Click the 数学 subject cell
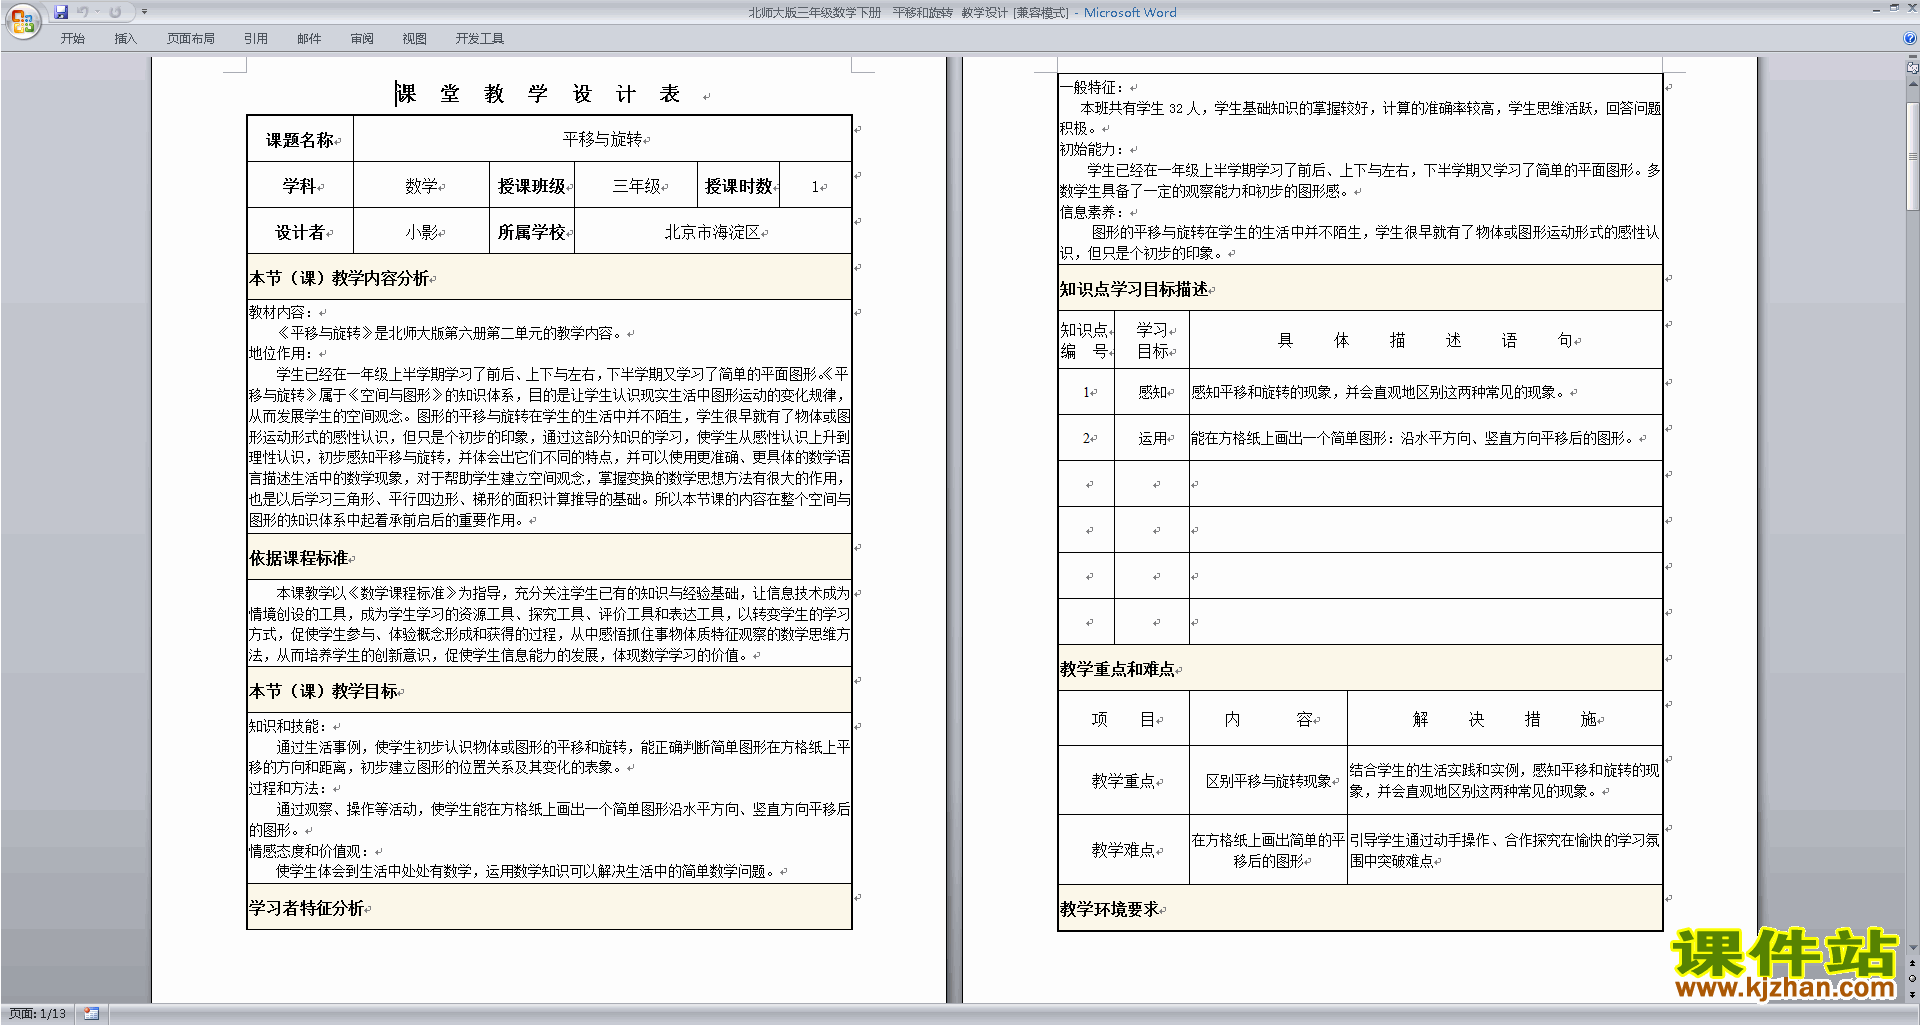The width and height of the screenshot is (1920, 1025). pos(422,186)
